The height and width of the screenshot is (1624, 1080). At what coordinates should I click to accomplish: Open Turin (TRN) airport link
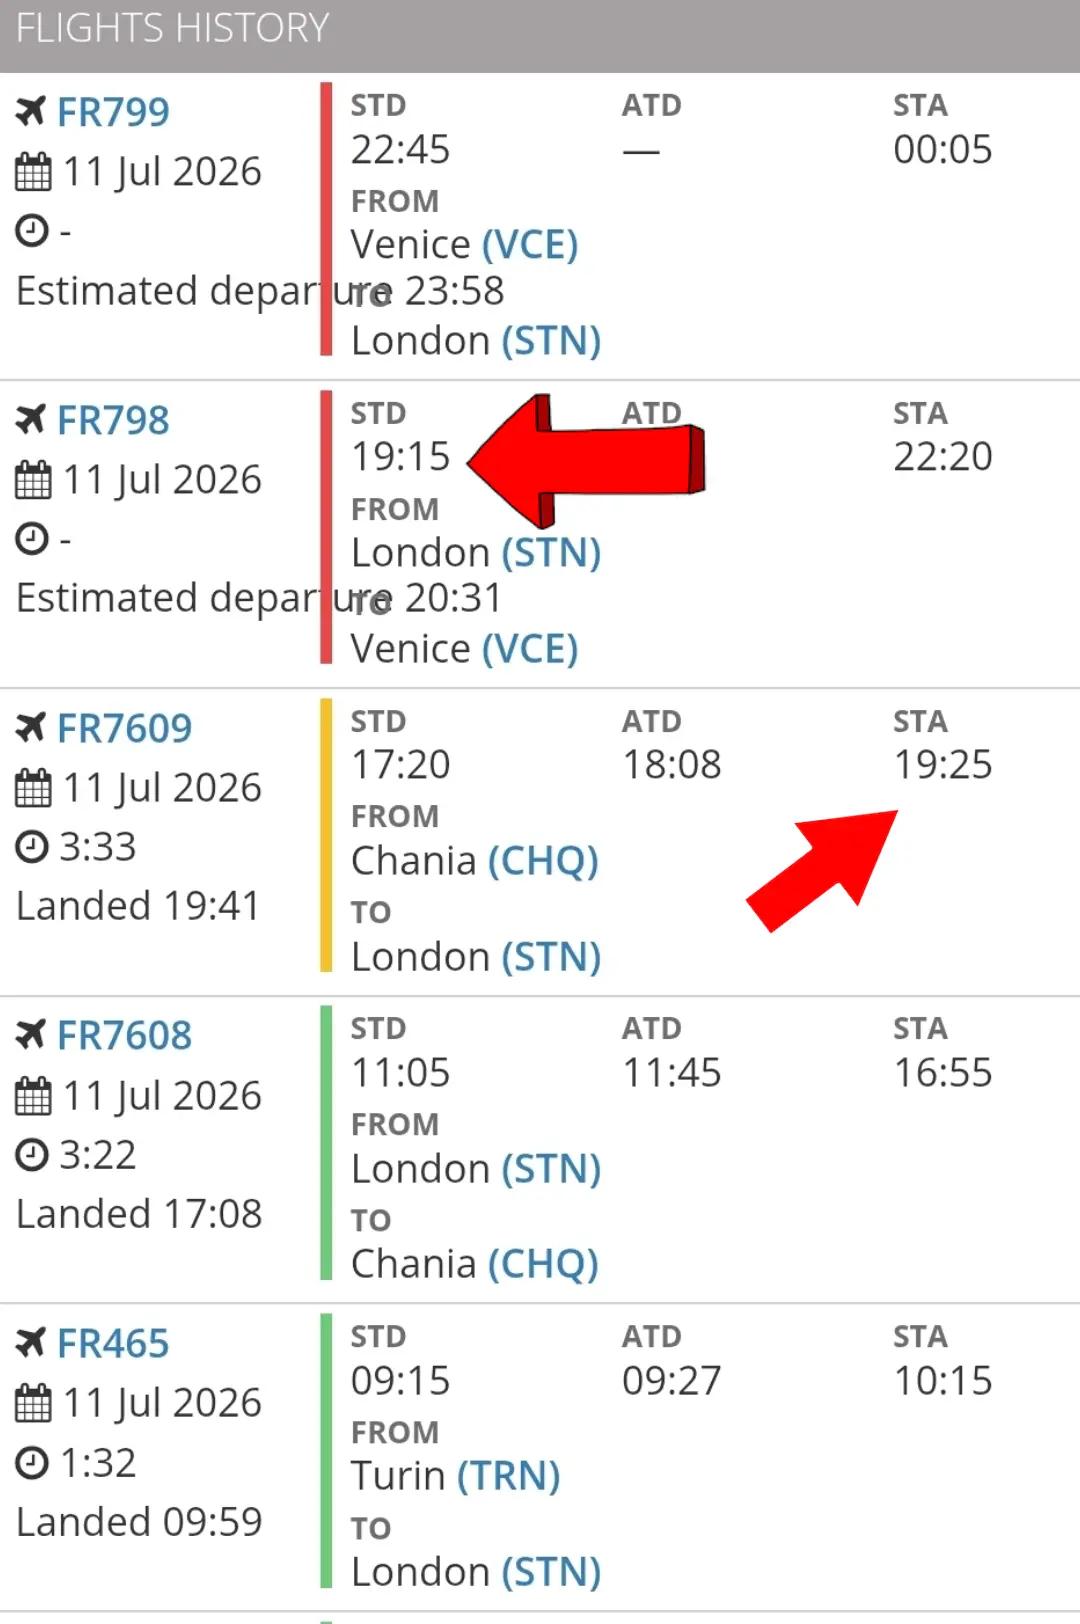456,1476
